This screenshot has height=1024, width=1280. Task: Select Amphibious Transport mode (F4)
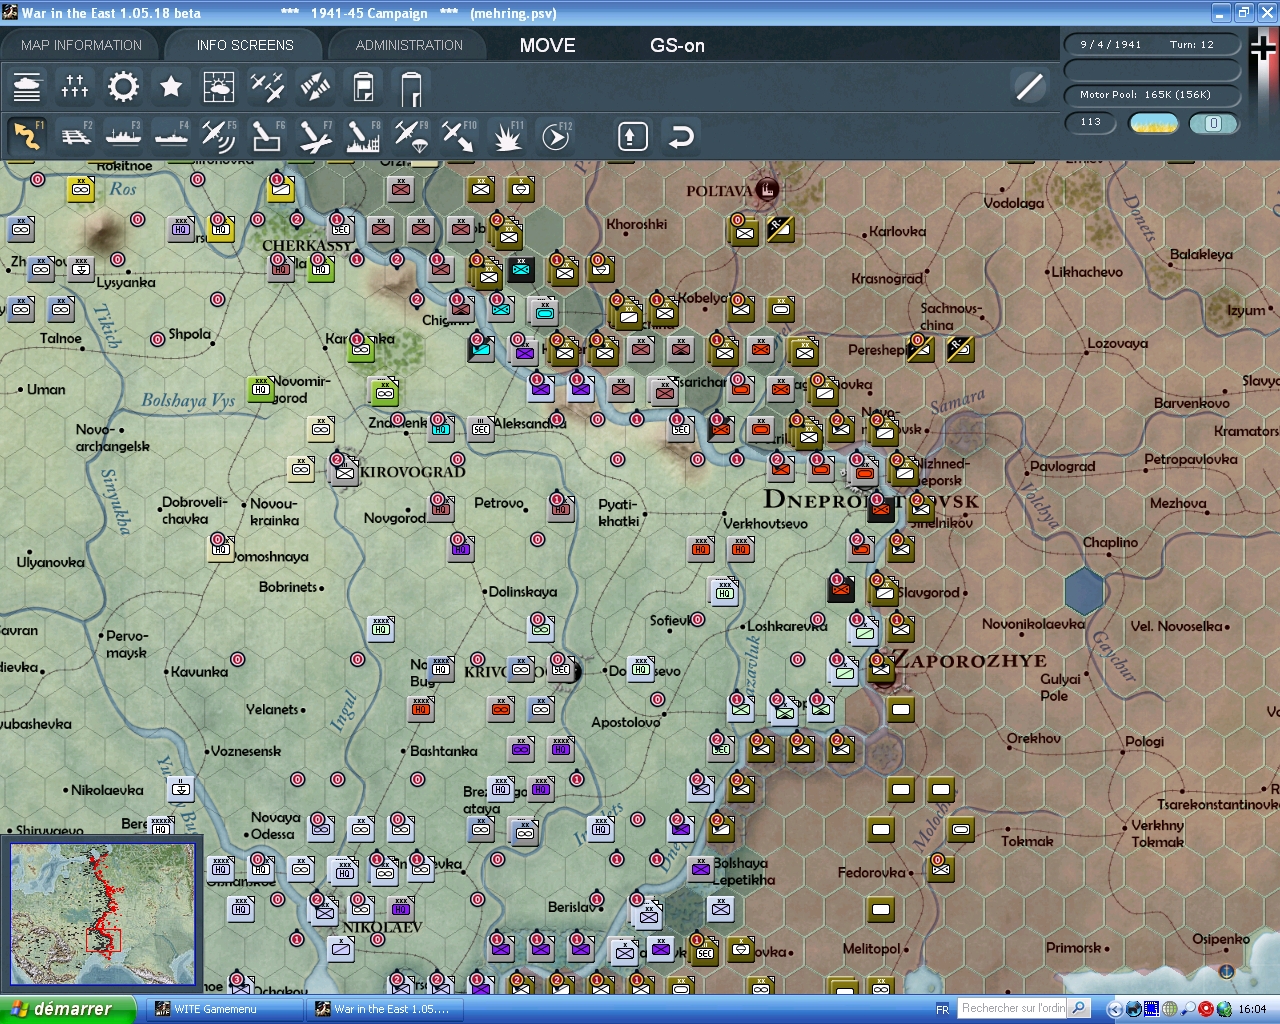[171, 136]
